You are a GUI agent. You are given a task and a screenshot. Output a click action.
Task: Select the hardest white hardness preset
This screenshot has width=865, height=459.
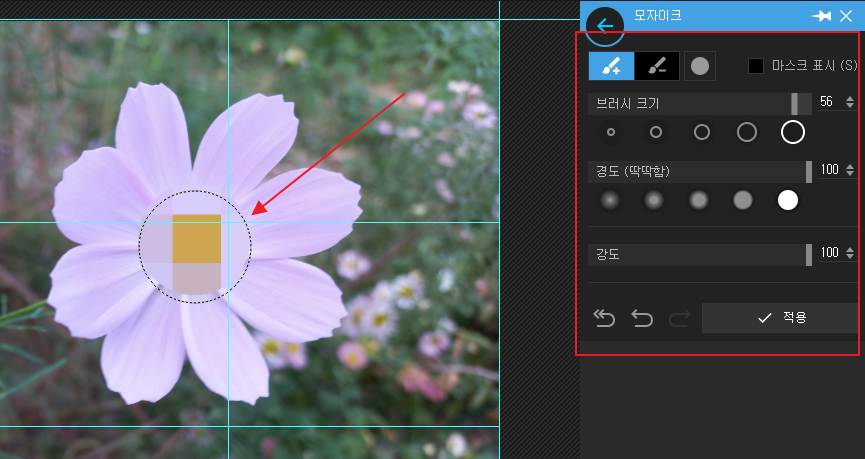788,200
